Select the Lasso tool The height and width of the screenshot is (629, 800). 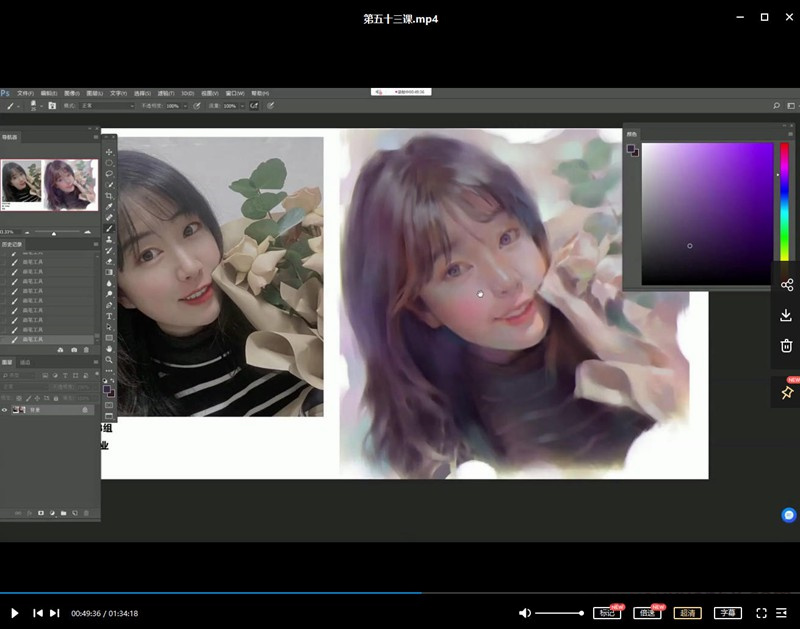pyautogui.click(x=109, y=174)
